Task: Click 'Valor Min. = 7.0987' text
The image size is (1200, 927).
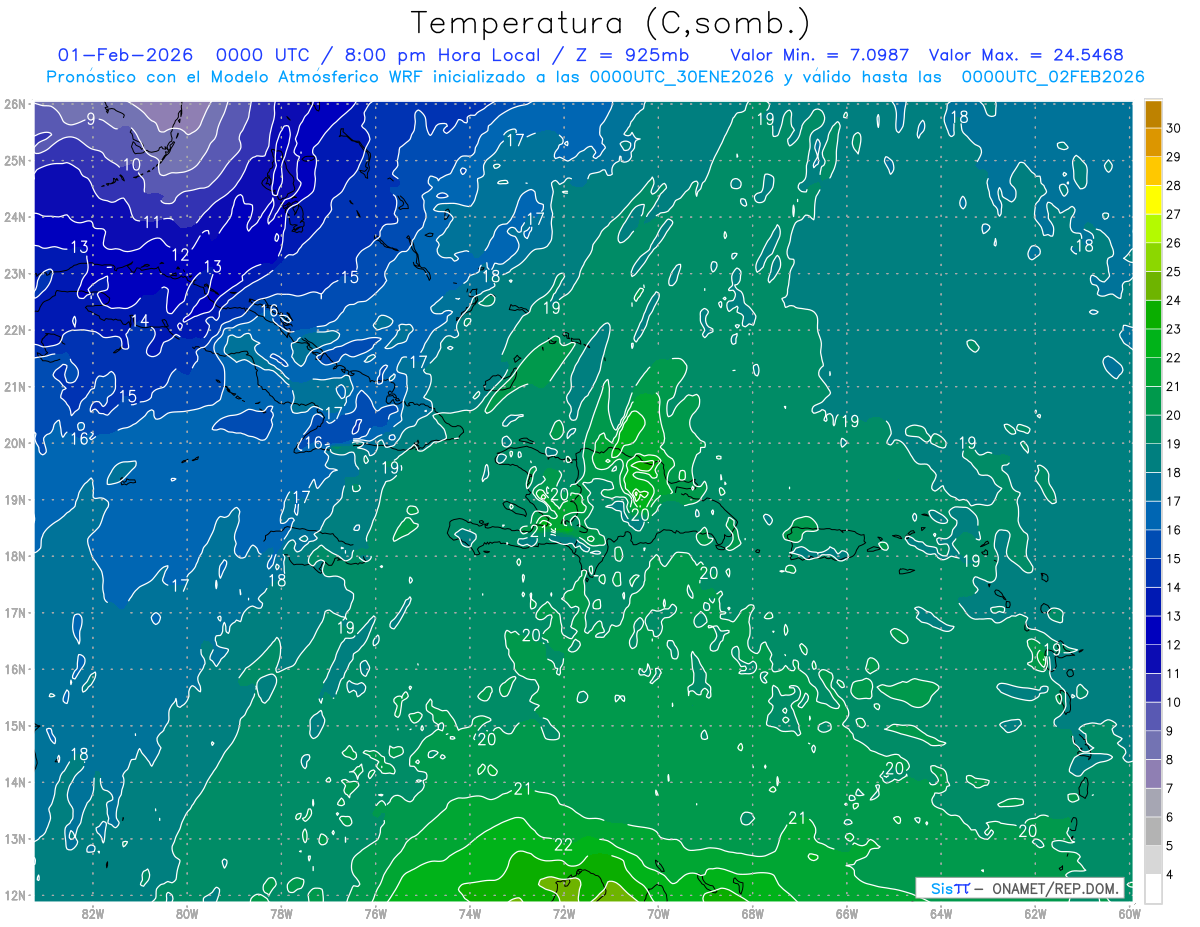Action: point(822,55)
